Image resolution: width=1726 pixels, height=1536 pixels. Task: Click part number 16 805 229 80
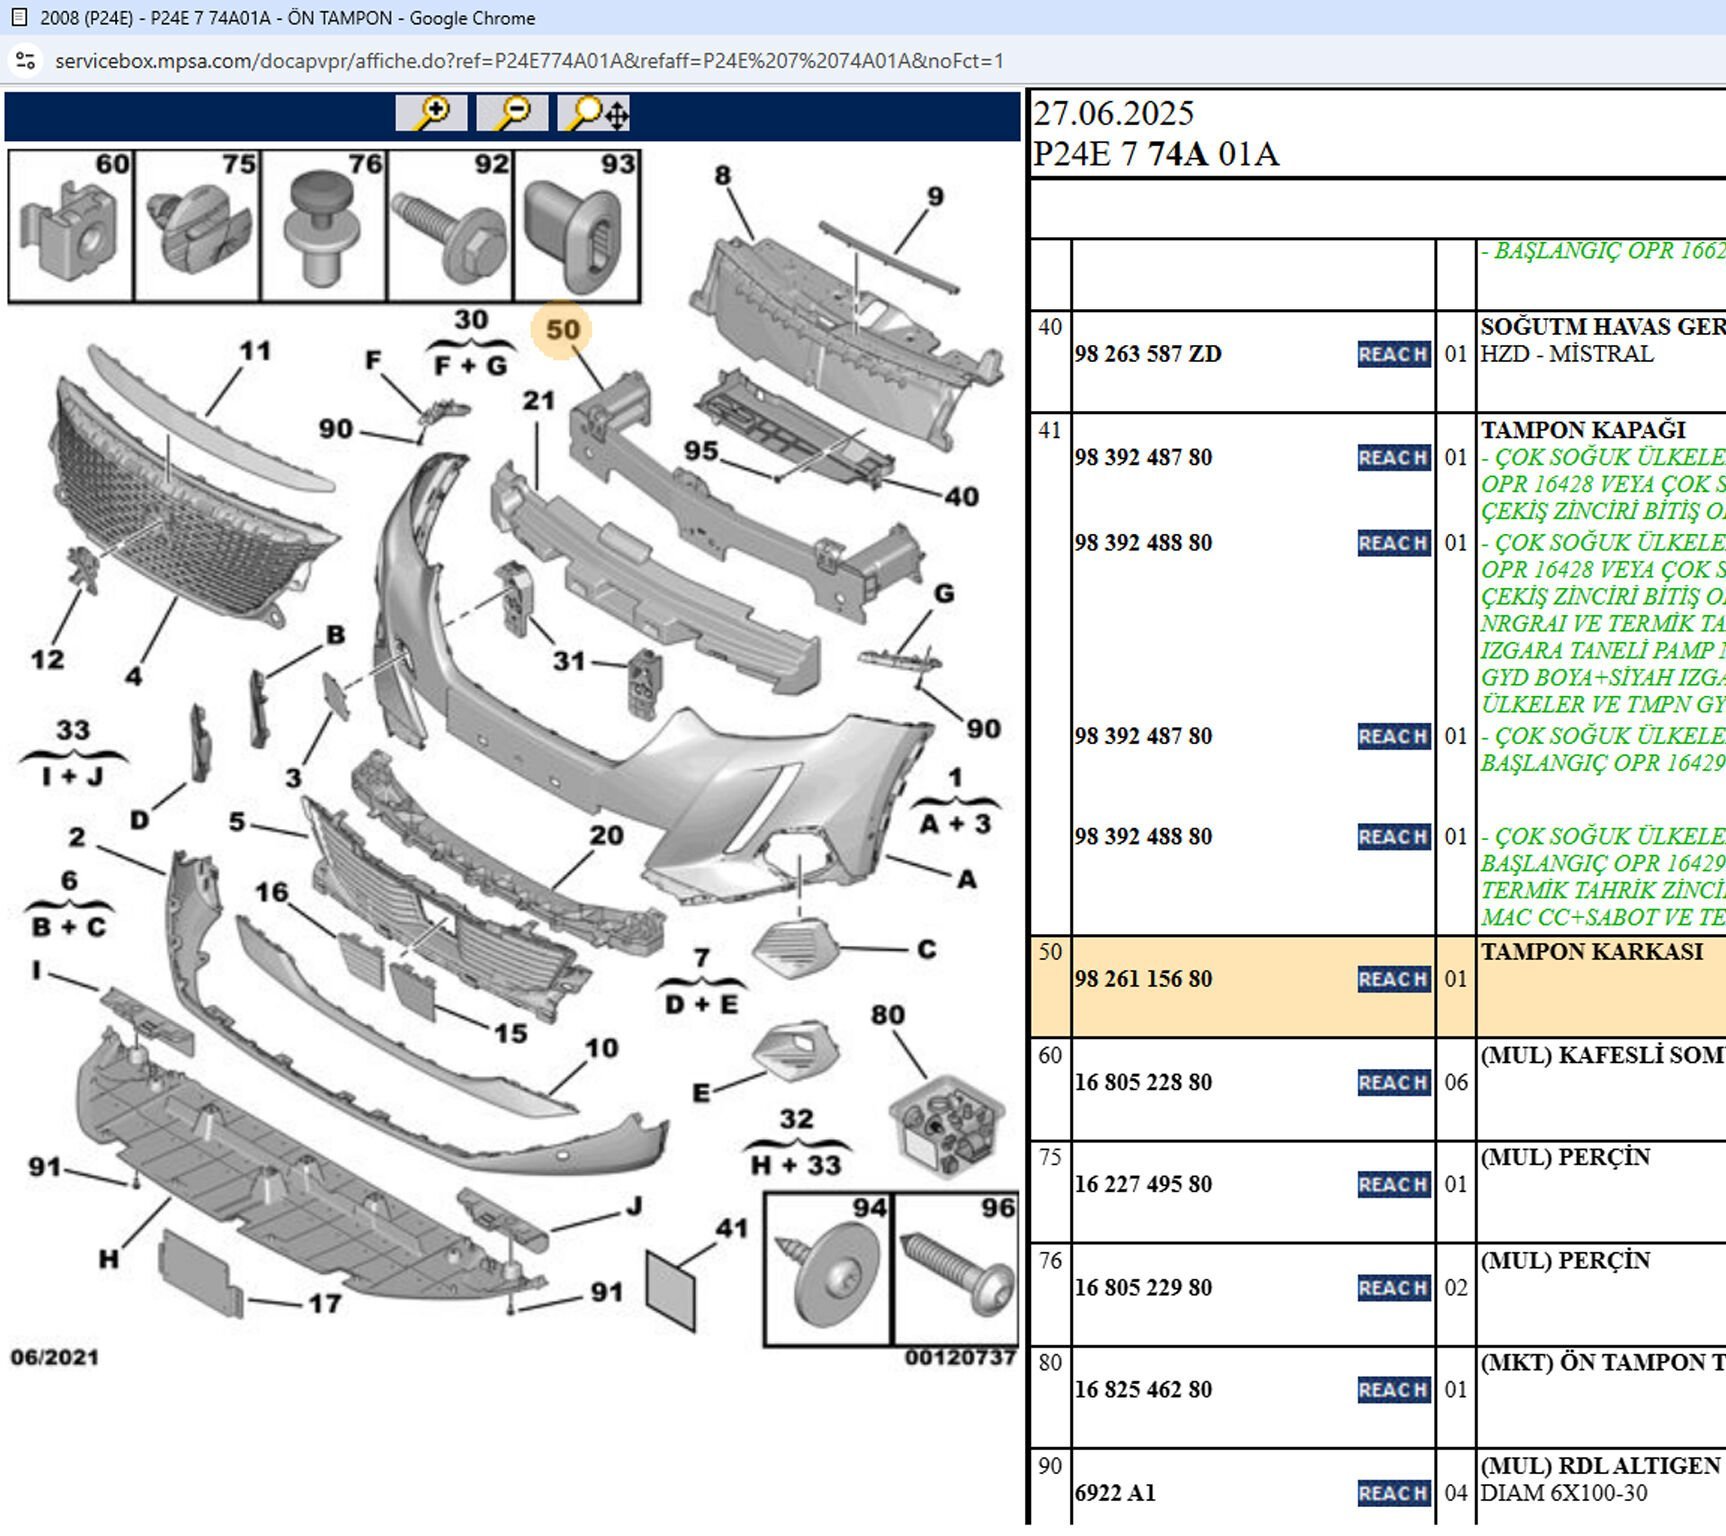(x=1143, y=1288)
